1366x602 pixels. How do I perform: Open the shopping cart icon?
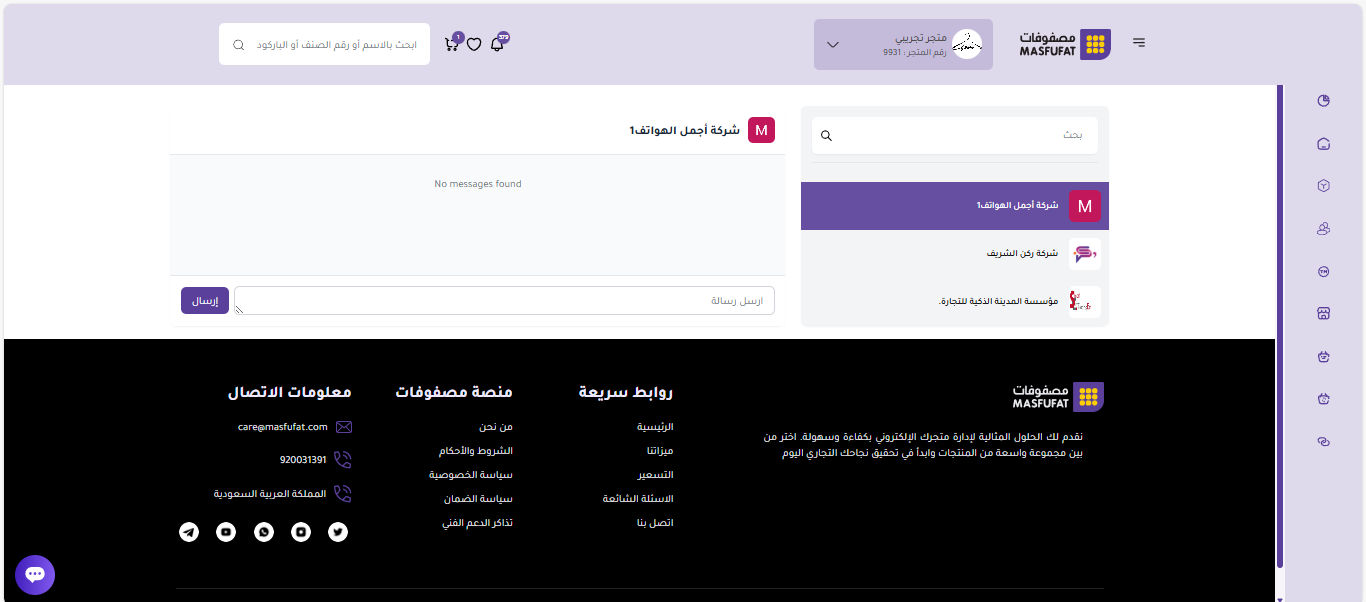[x=452, y=44]
